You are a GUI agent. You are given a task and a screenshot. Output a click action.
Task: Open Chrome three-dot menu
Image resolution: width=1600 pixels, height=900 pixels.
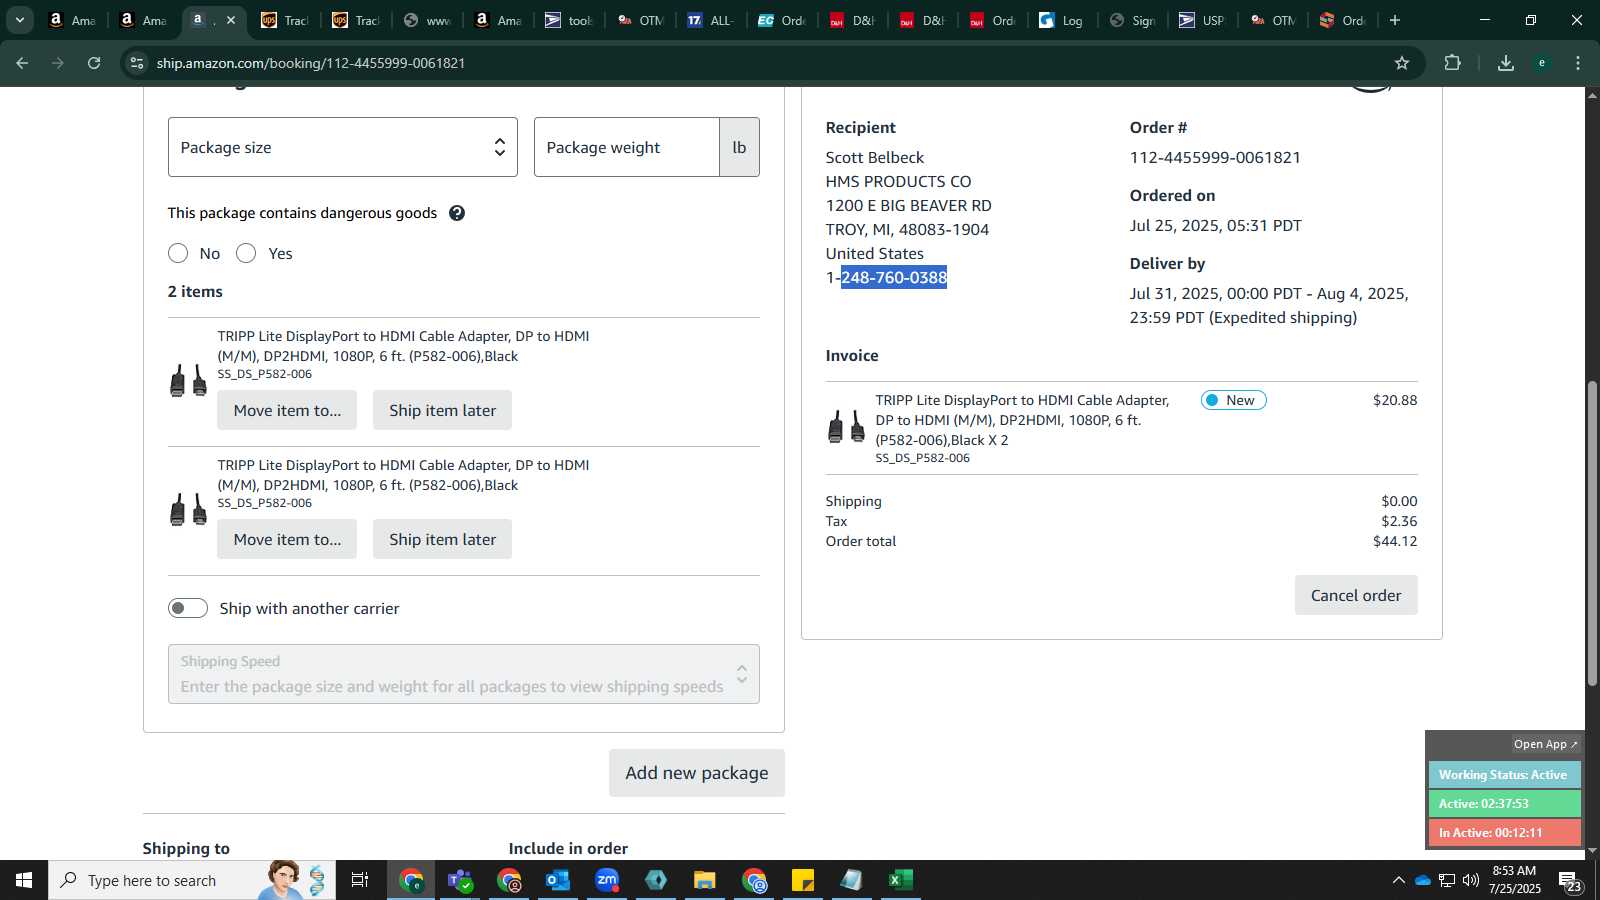pos(1578,63)
